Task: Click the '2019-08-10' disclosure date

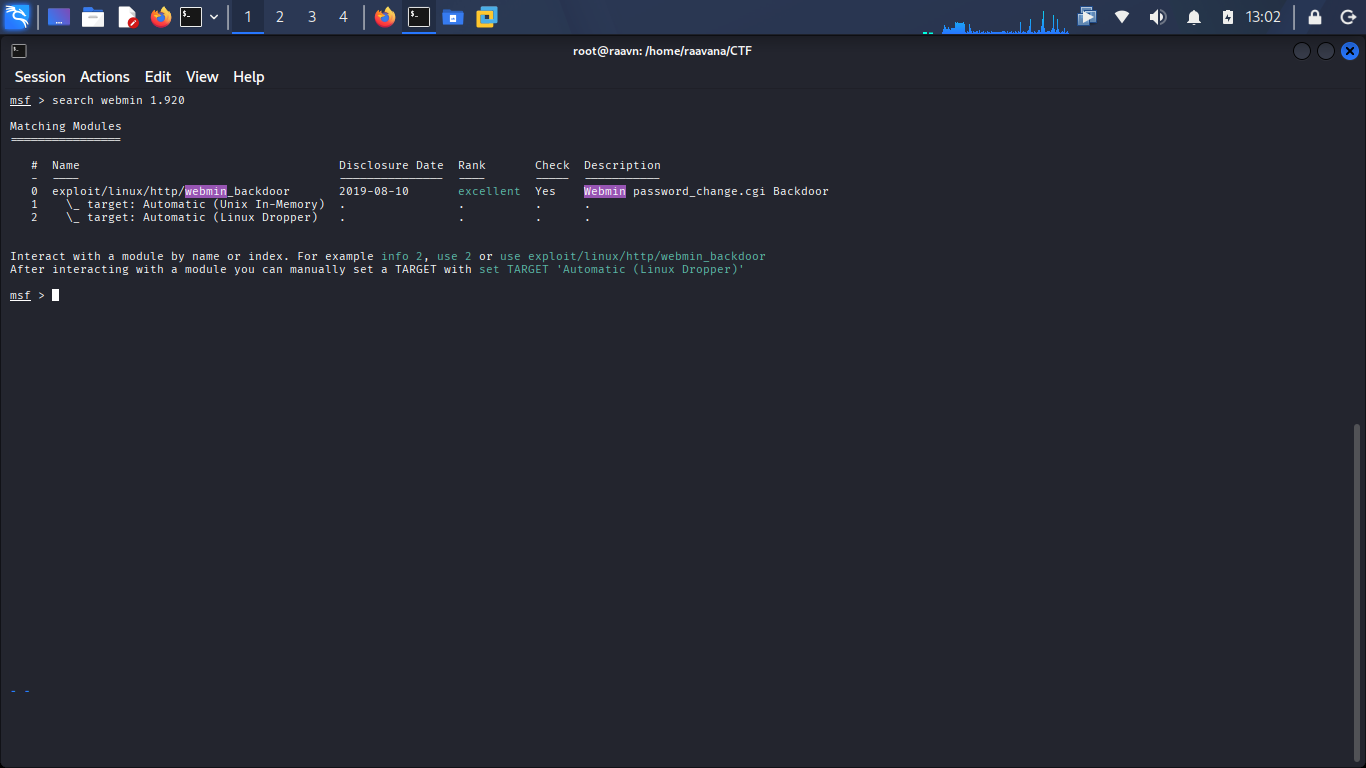Action: pyautogui.click(x=374, y=191)
